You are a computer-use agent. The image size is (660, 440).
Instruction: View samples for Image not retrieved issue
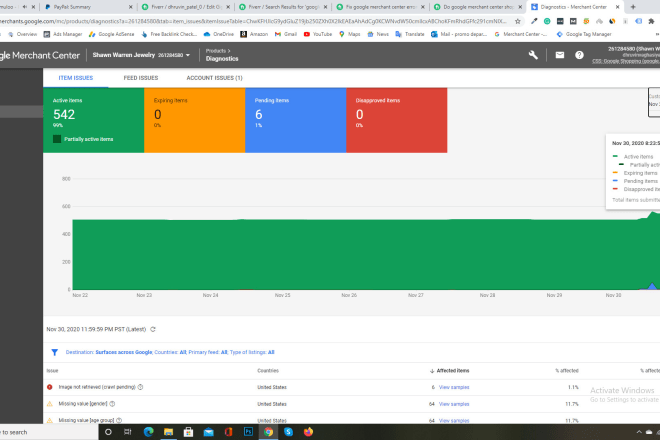pos(454,387)
